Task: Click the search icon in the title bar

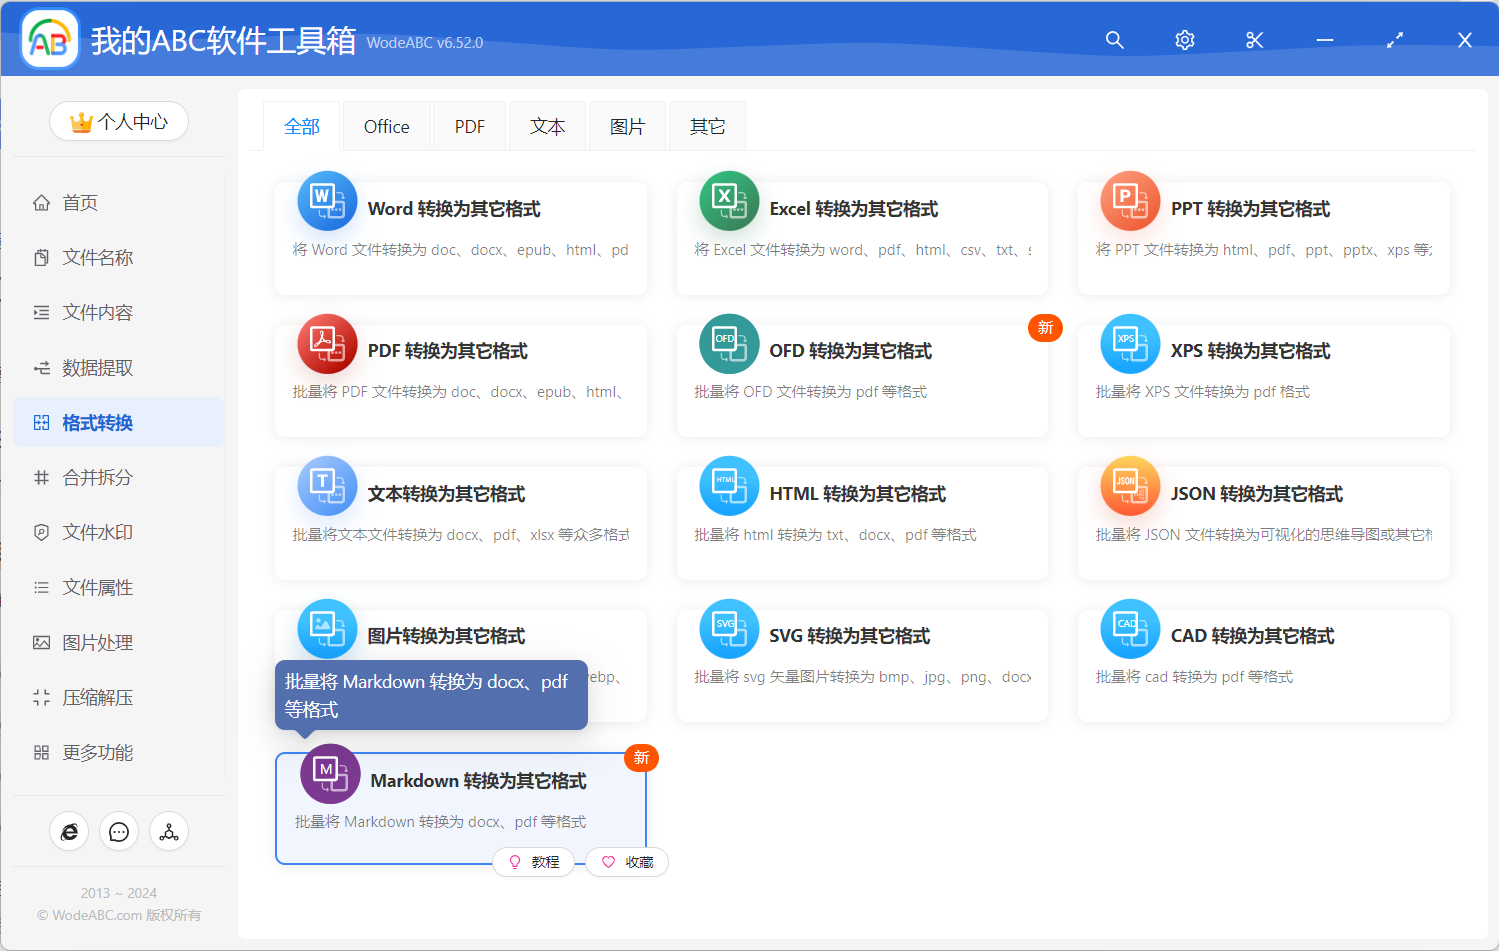Action: point(1114,40)
